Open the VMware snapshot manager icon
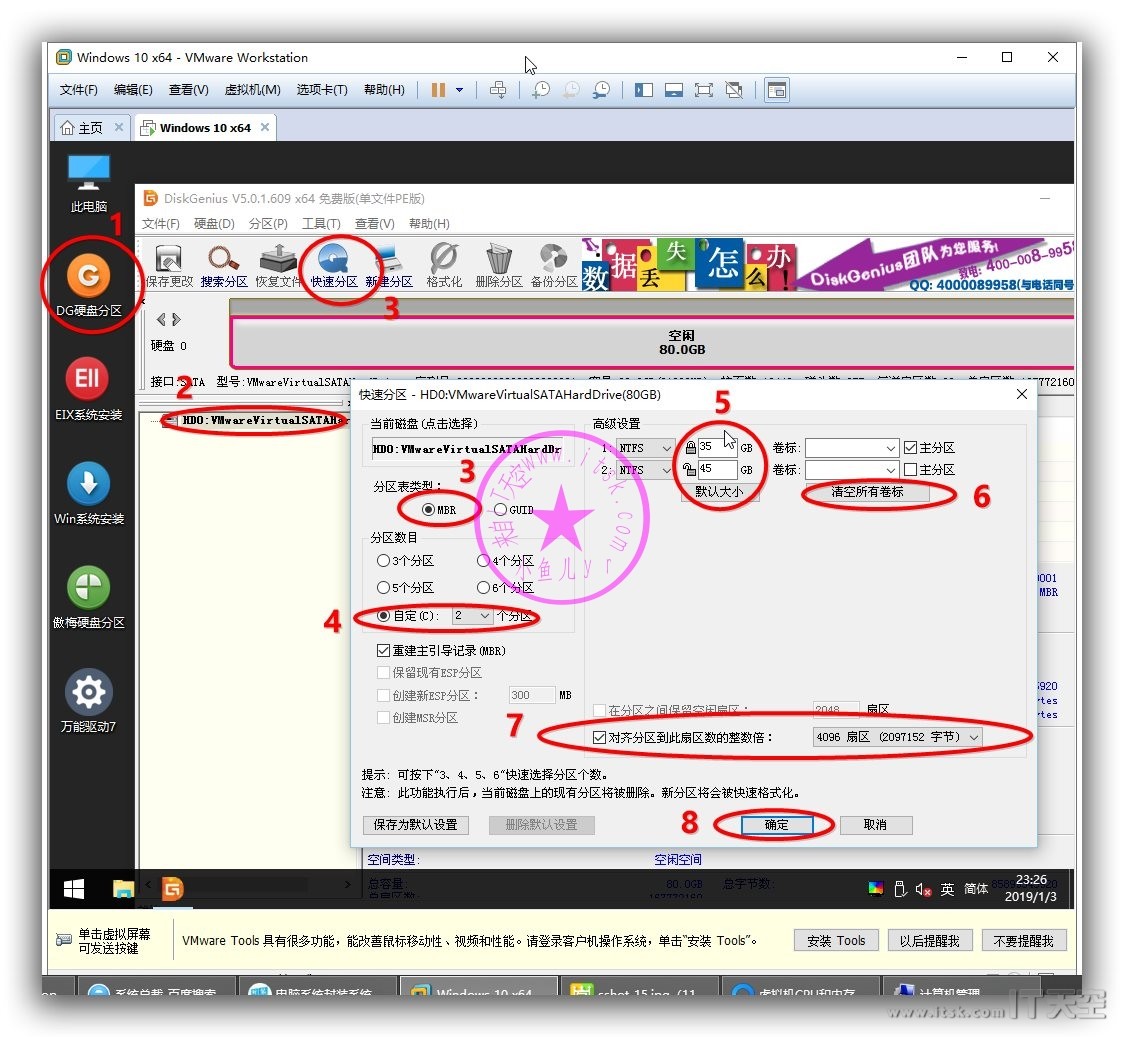The height and width of the screenshot is (1037, 1124). pos(601,90)
